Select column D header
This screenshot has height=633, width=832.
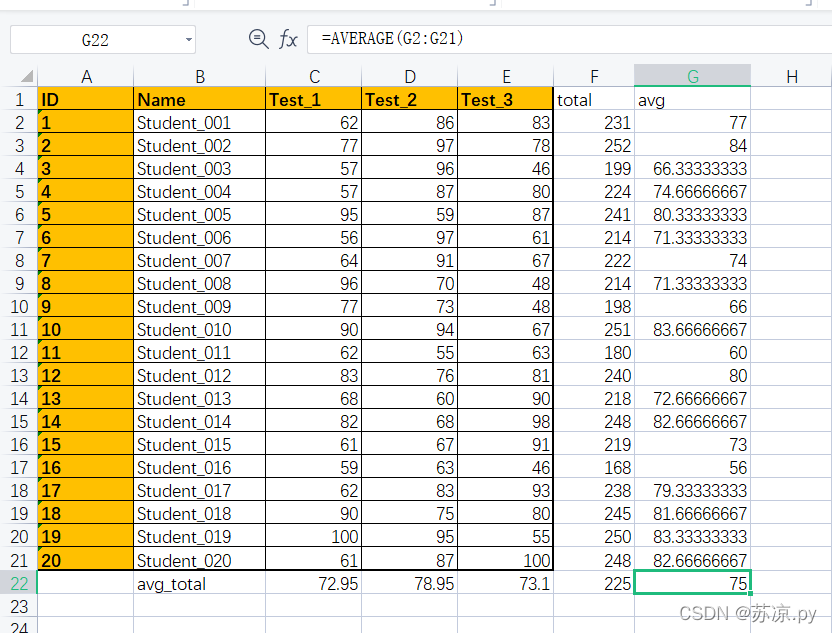[x=410, y=76]
